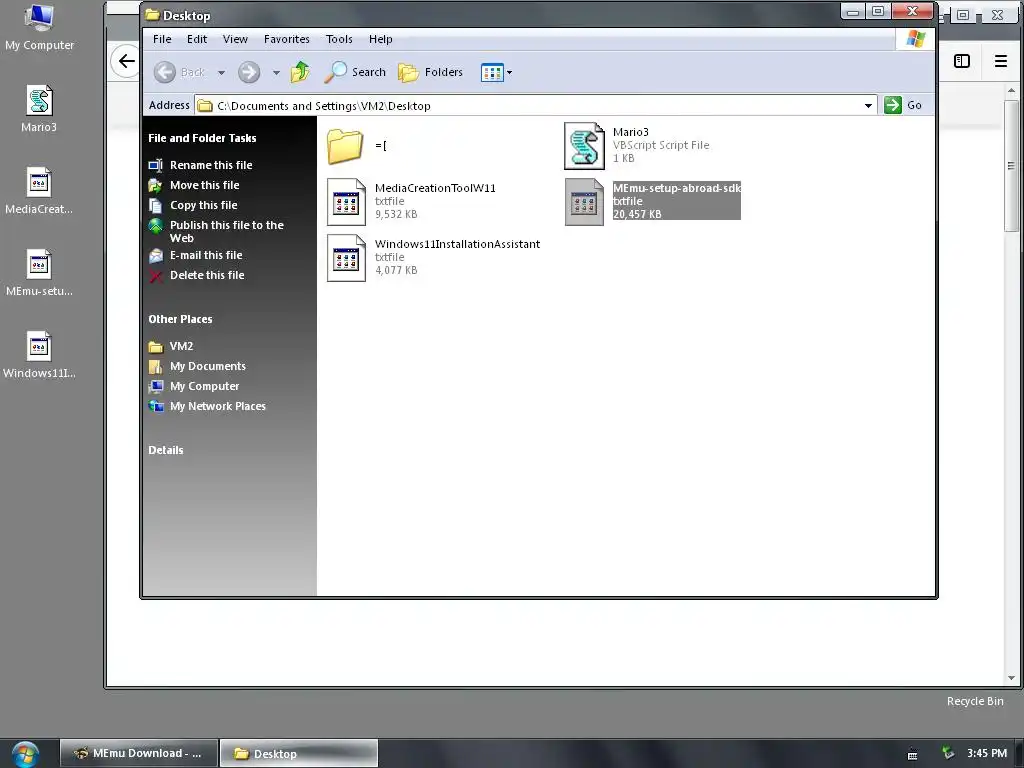
Task: Click the Windows11InstallationAssistant file name text
Action: 457,244
